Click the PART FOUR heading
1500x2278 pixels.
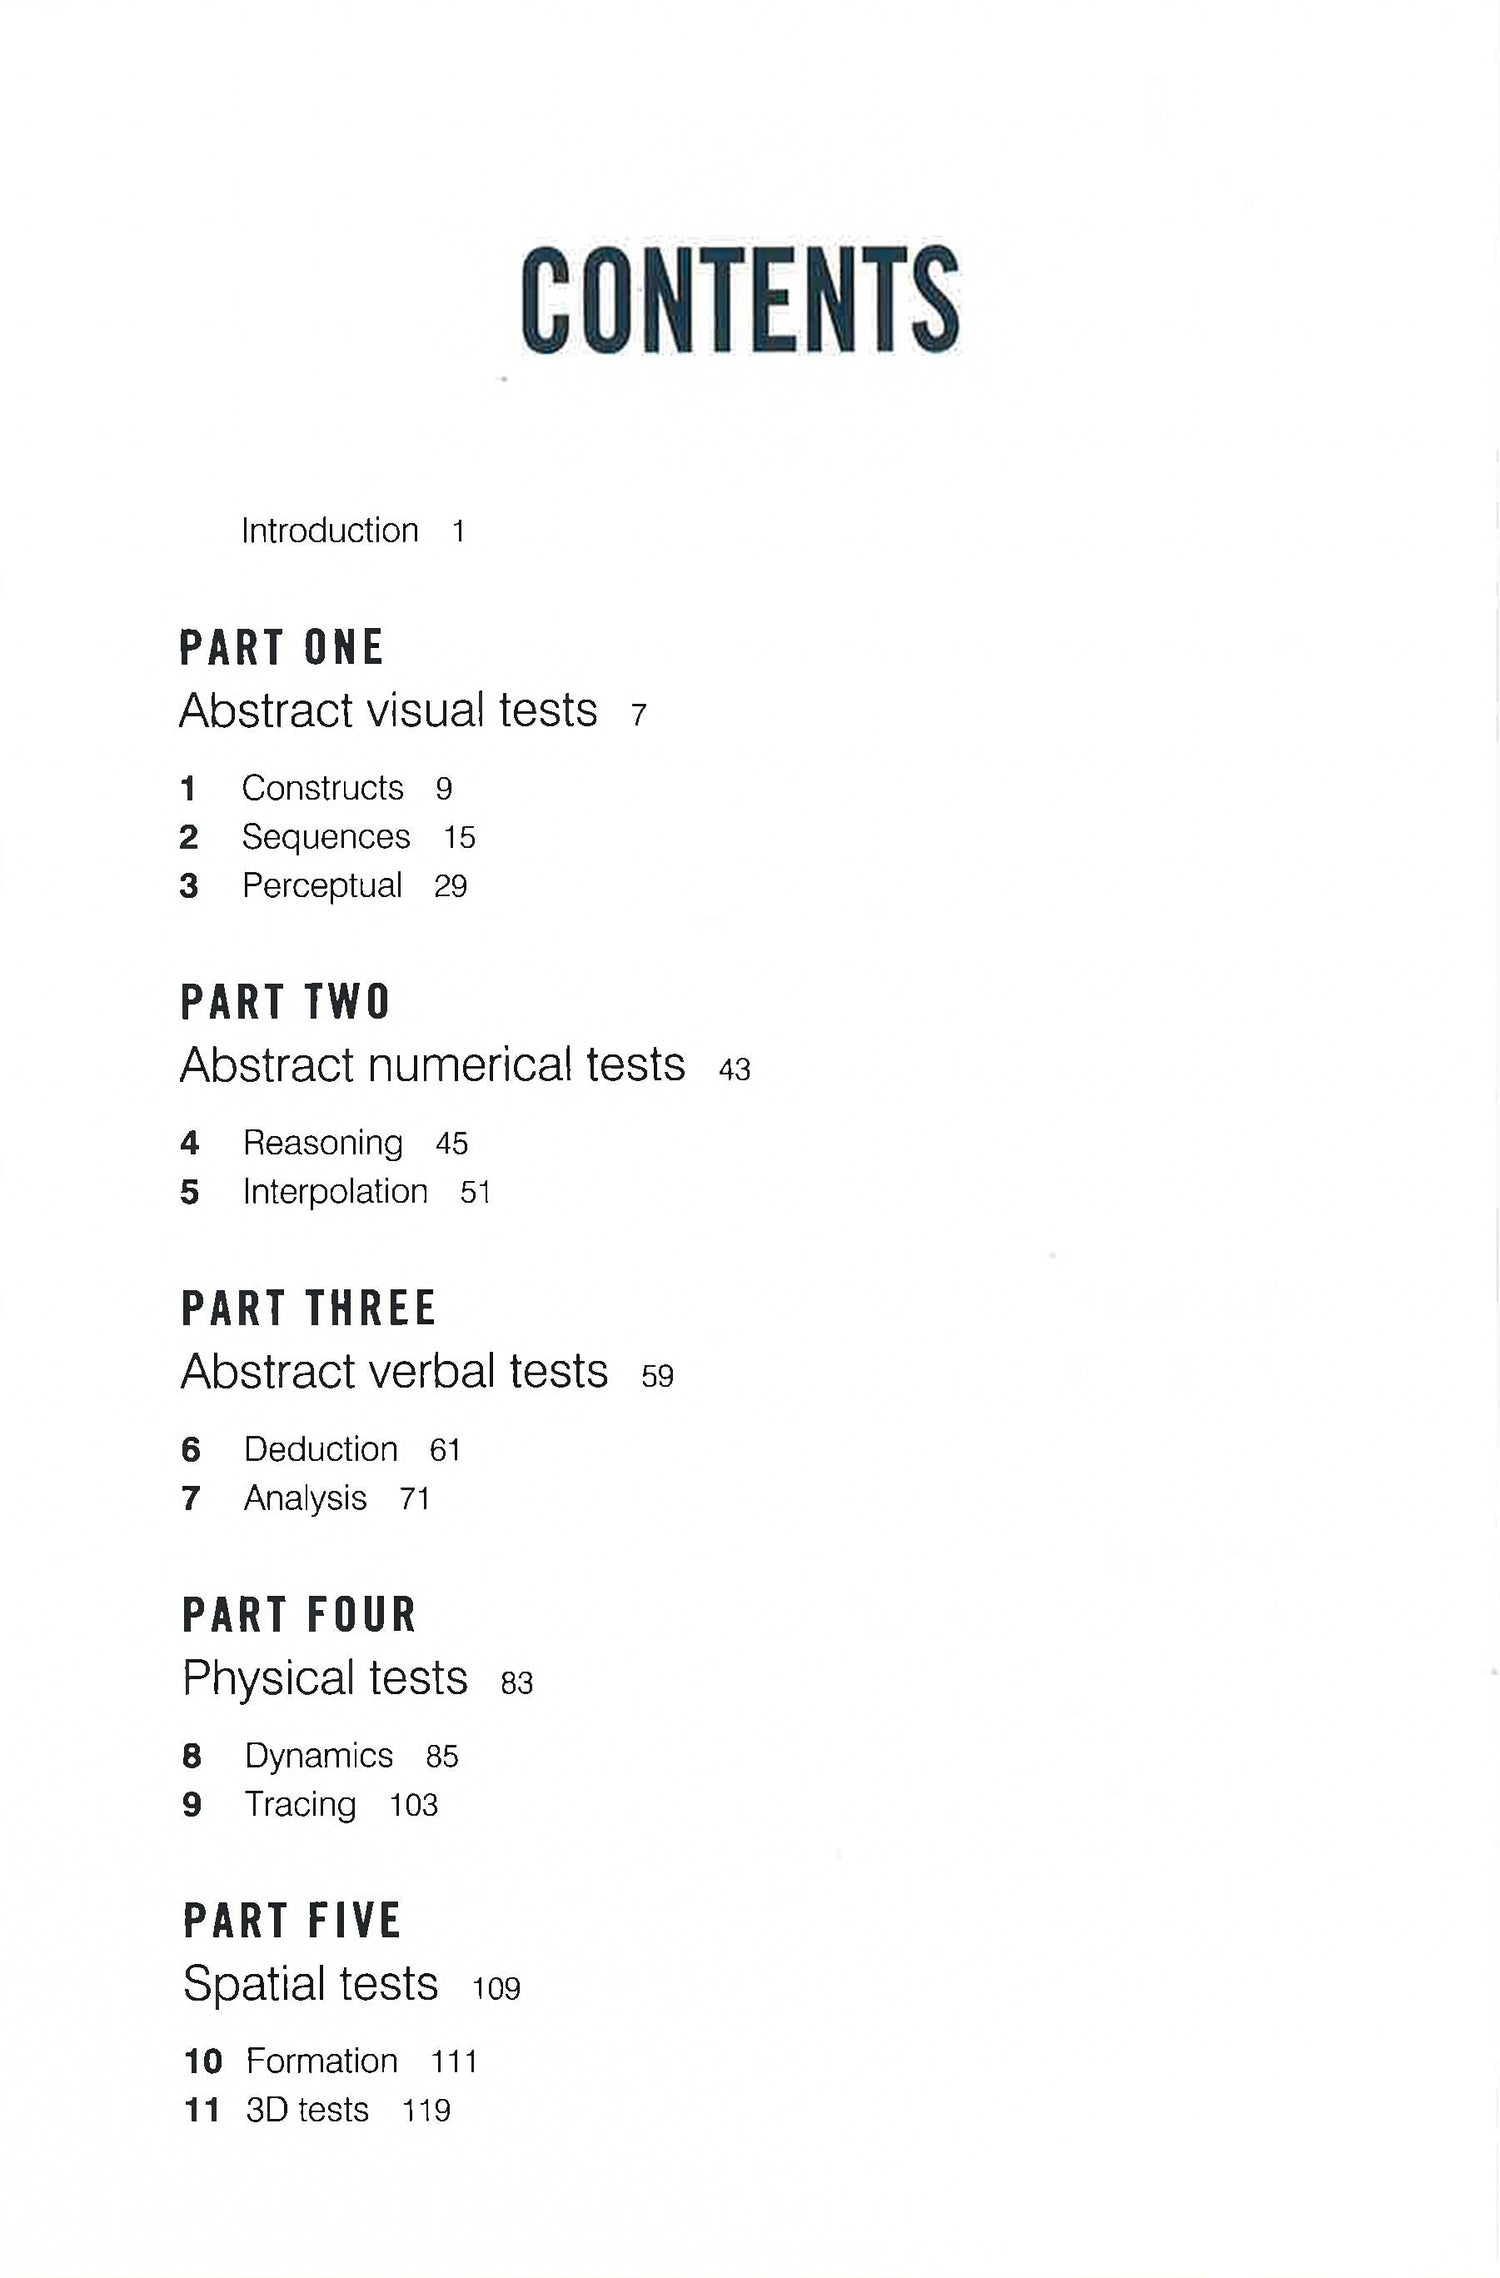pyautogui.click(x=299, y=1615)
